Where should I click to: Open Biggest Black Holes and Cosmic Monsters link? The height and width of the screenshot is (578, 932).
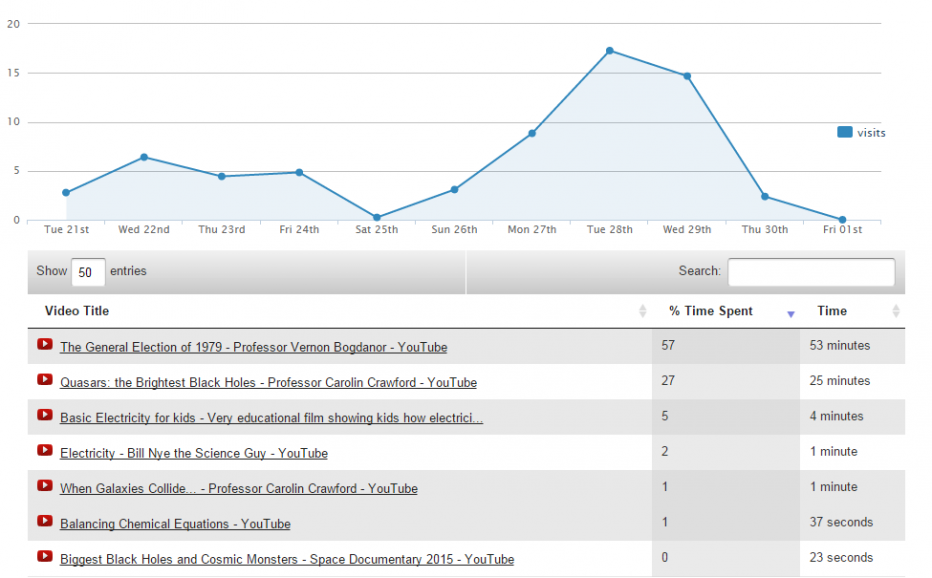[287, 560]
